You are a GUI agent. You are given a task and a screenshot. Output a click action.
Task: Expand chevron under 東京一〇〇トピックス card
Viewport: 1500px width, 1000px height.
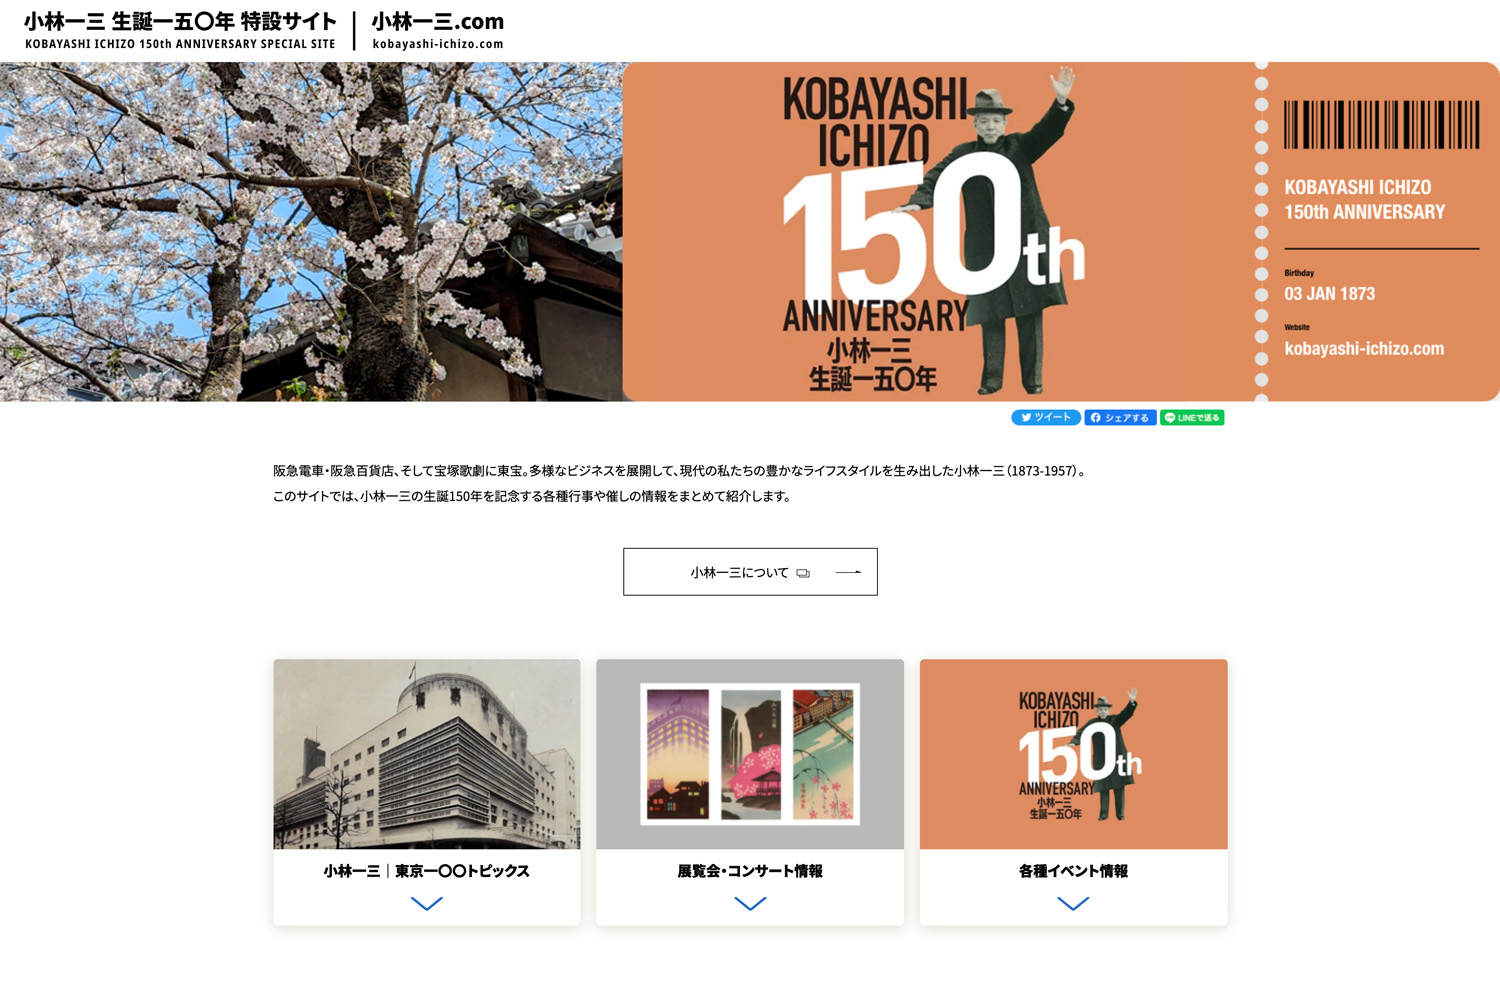427,903
